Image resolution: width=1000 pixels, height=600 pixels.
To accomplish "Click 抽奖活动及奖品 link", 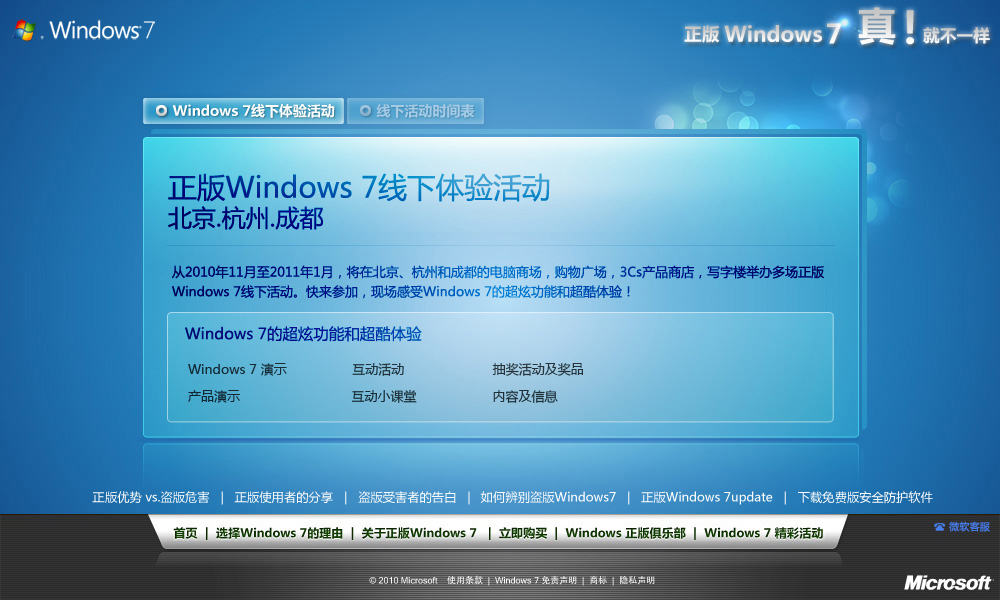I will pyautogui.click(x=538, y=369).
